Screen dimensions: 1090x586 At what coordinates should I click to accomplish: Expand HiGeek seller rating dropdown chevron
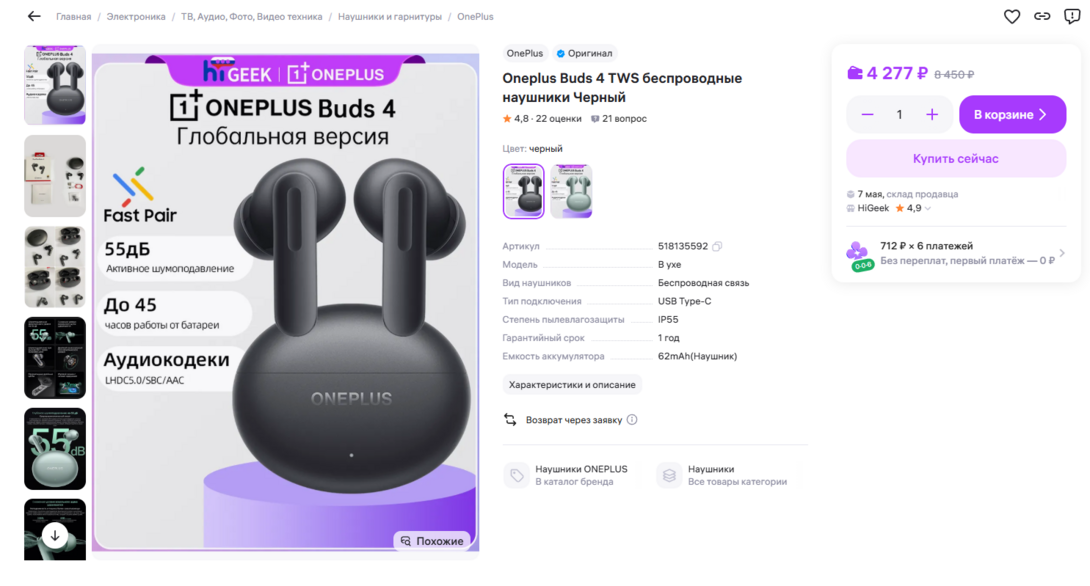[927, 209]
